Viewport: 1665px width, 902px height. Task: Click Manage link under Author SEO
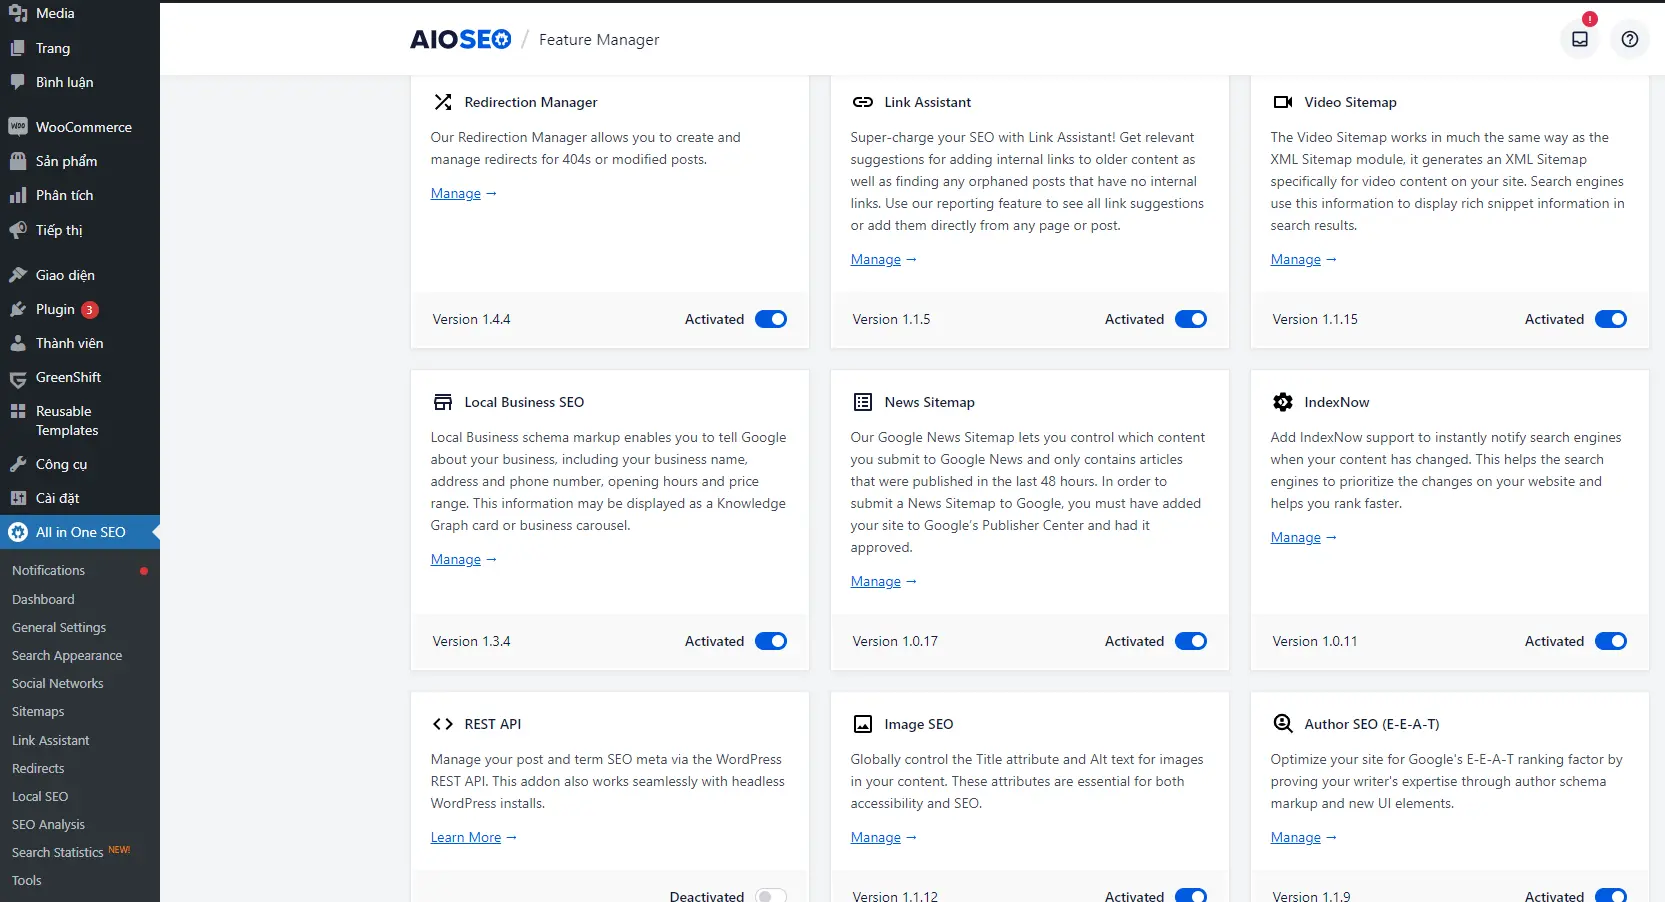pyautogui.click(x=1296, y=837)
